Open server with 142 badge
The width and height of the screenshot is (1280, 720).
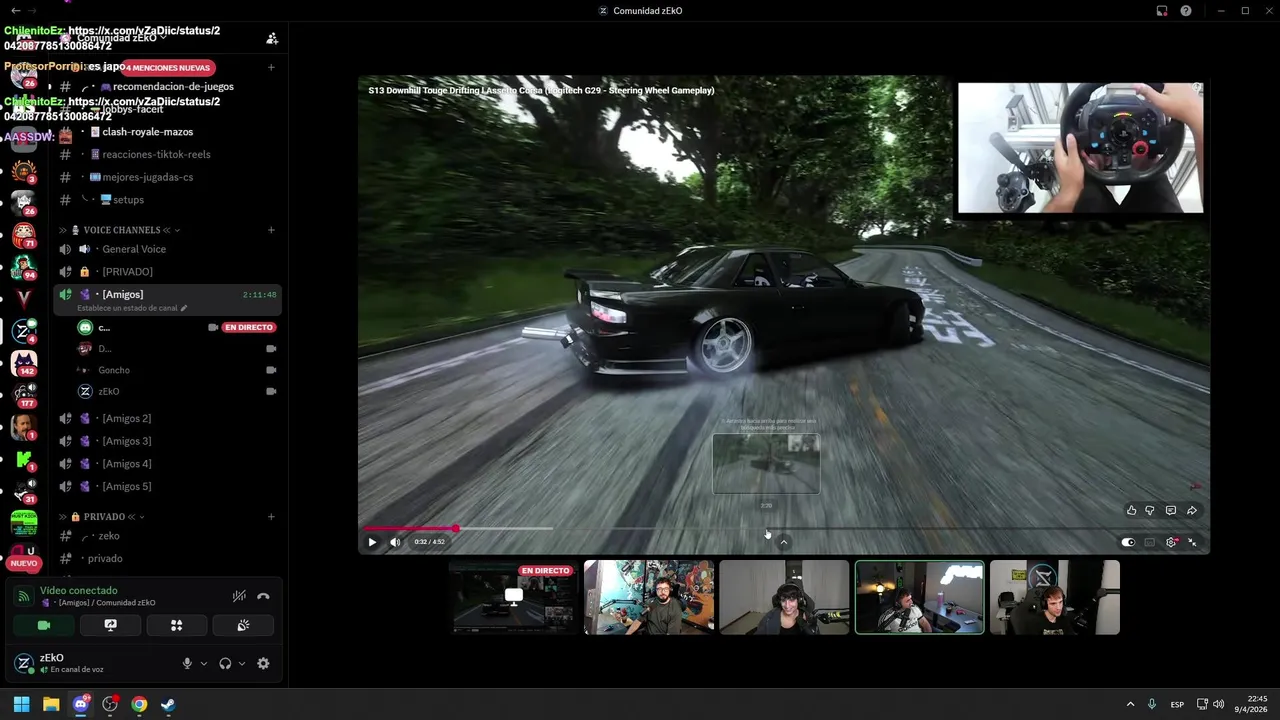24,363
